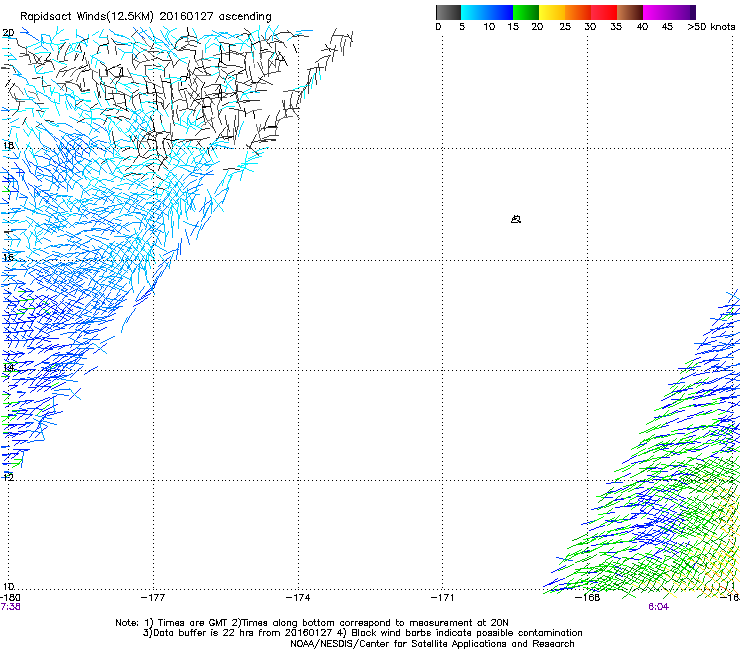The height and width of the screenshot is (650, 740).
Task: Click the purple 7:38 time stamp
Action: [10, 607]
